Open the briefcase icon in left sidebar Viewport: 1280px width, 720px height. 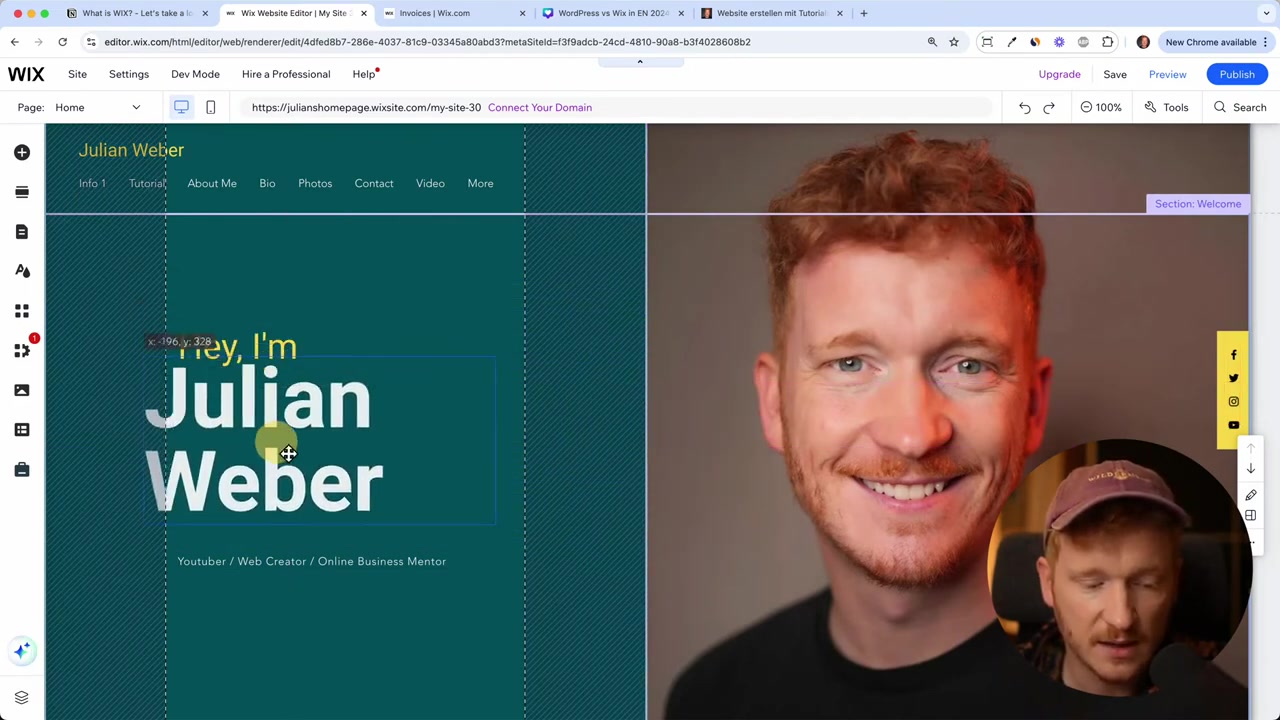pos(22,469)
